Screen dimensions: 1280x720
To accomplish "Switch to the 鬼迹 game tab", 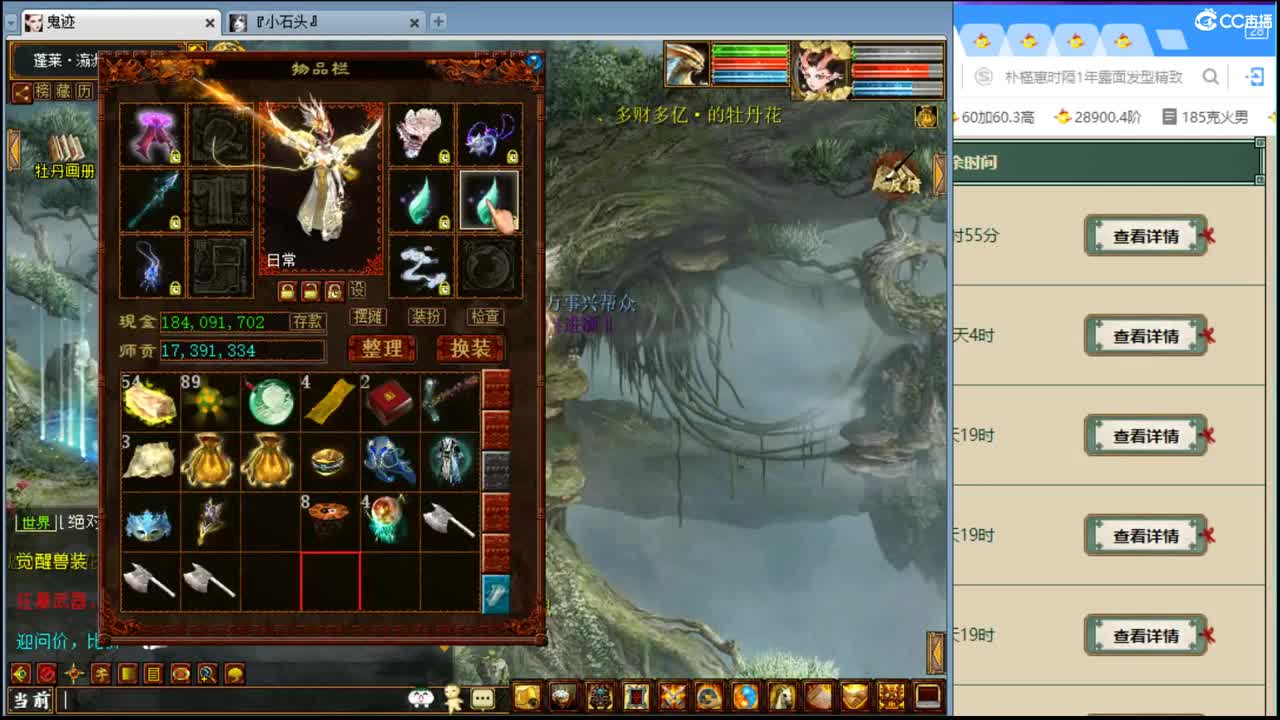I will (120, 22).
